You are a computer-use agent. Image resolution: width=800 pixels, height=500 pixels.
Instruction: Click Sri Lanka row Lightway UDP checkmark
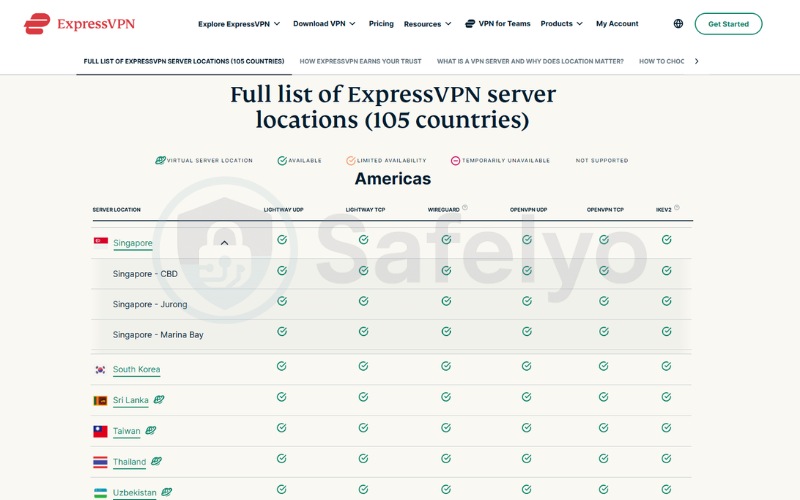282,397
